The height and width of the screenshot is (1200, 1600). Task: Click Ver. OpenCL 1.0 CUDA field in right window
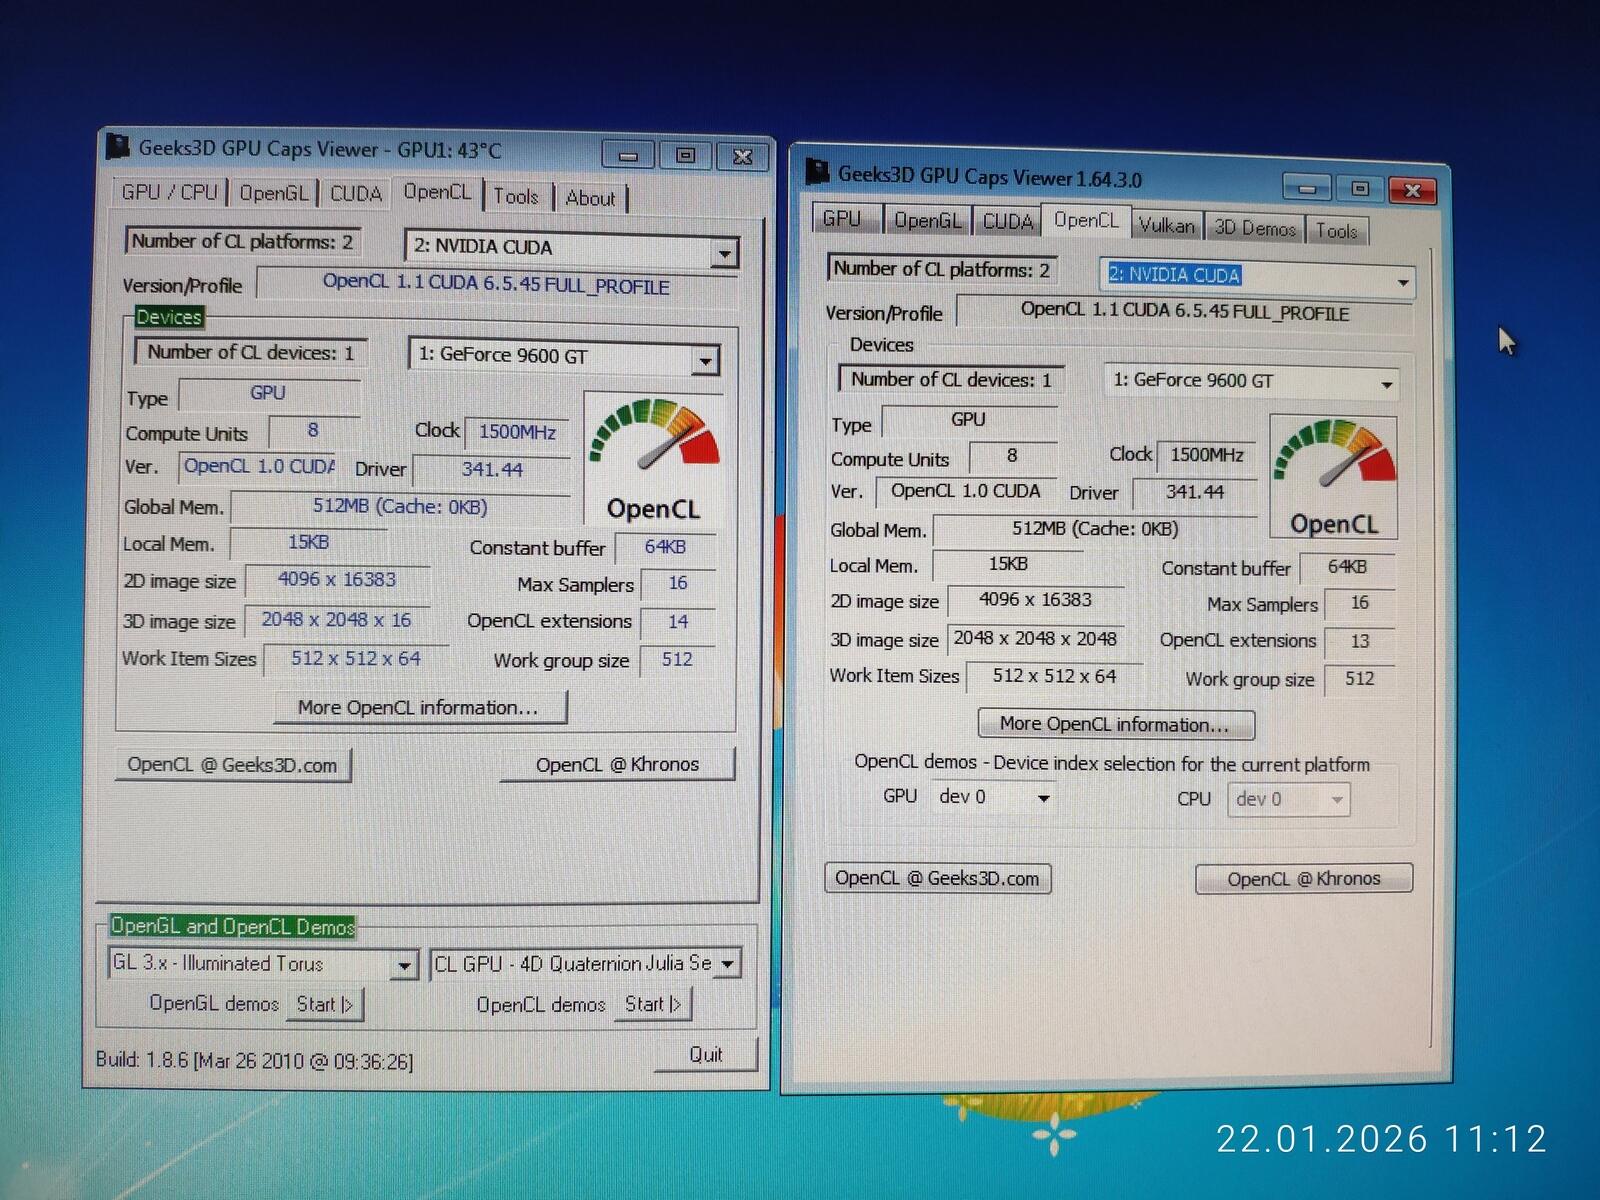tap(966, 491)
